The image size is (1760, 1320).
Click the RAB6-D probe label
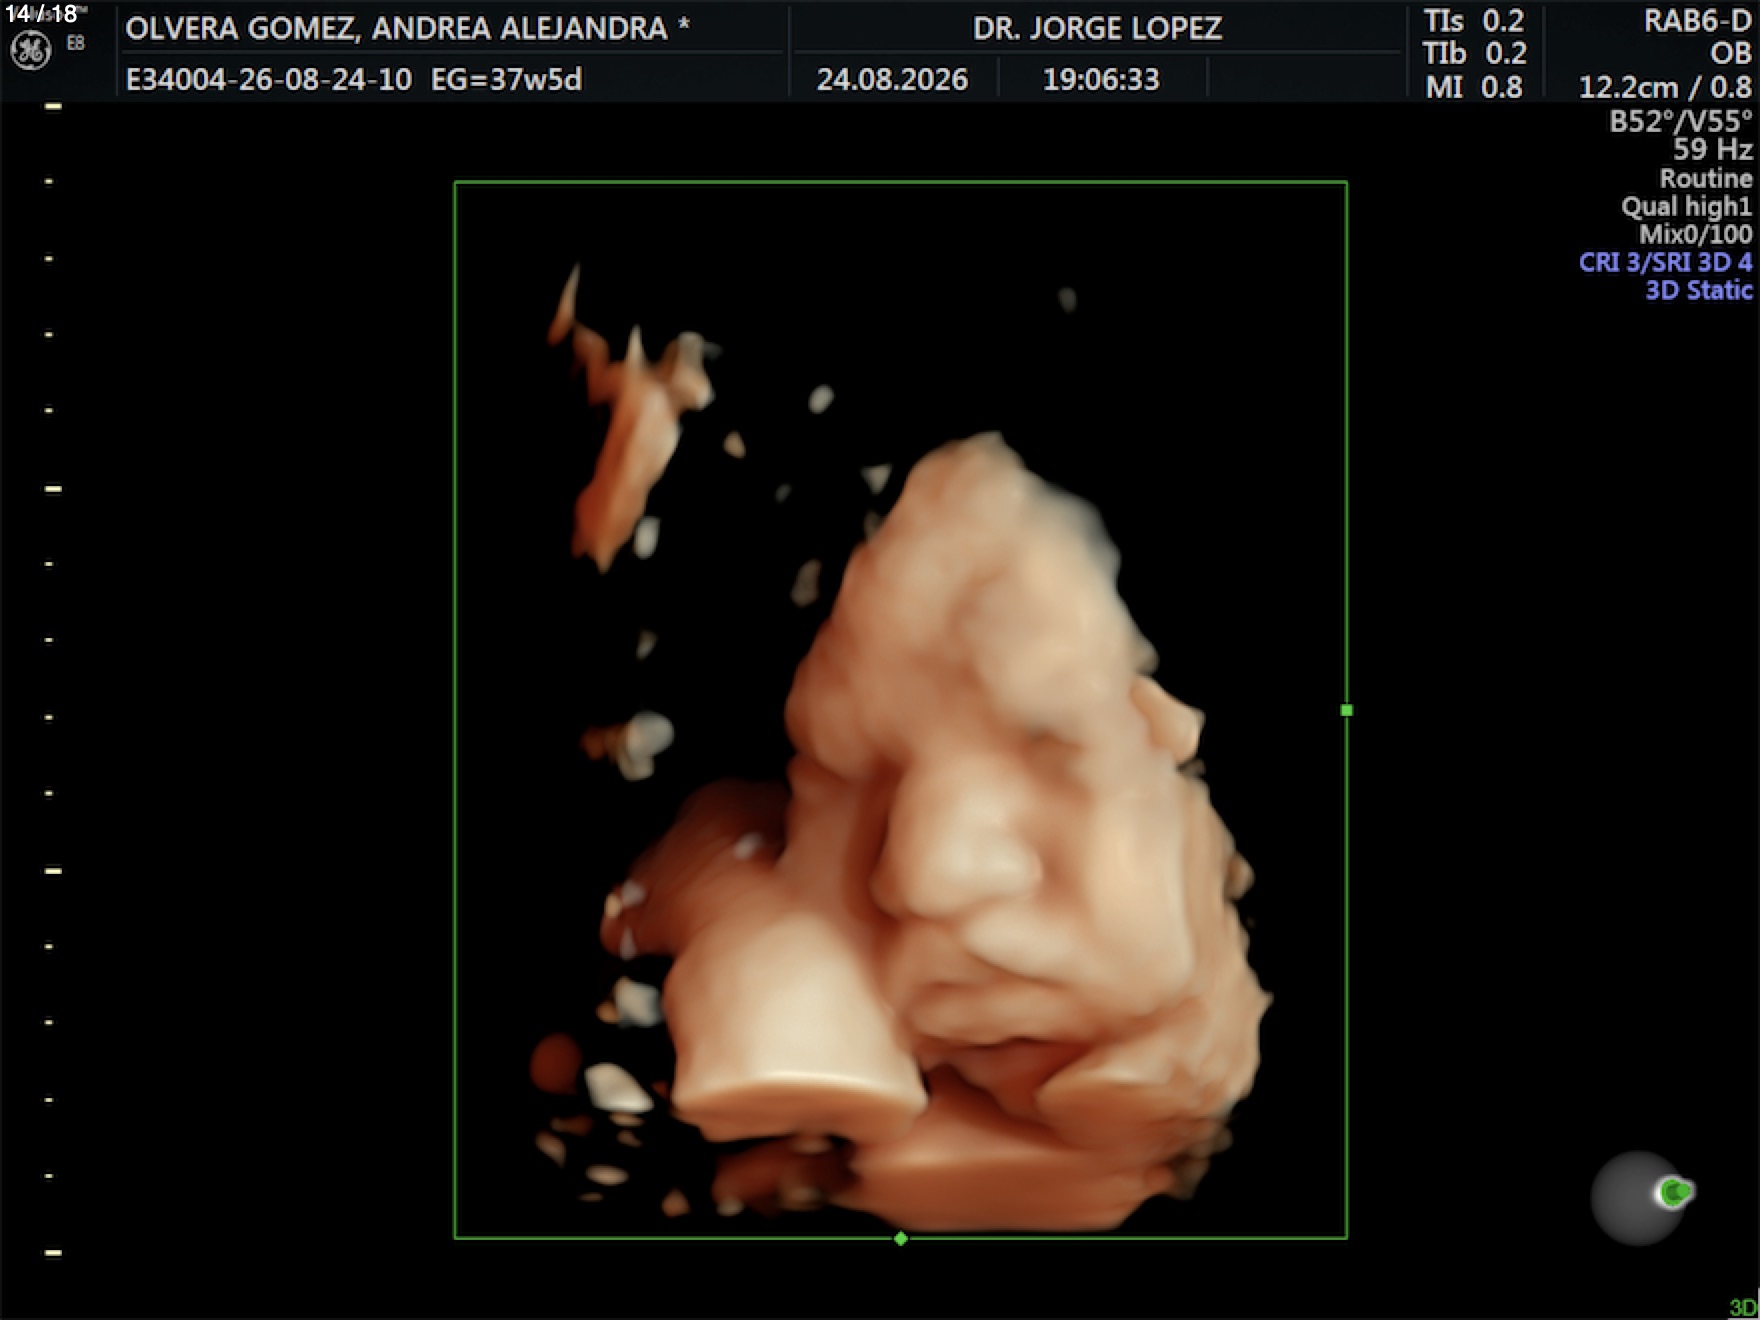pyautogui.click(x=1697, y=21)
